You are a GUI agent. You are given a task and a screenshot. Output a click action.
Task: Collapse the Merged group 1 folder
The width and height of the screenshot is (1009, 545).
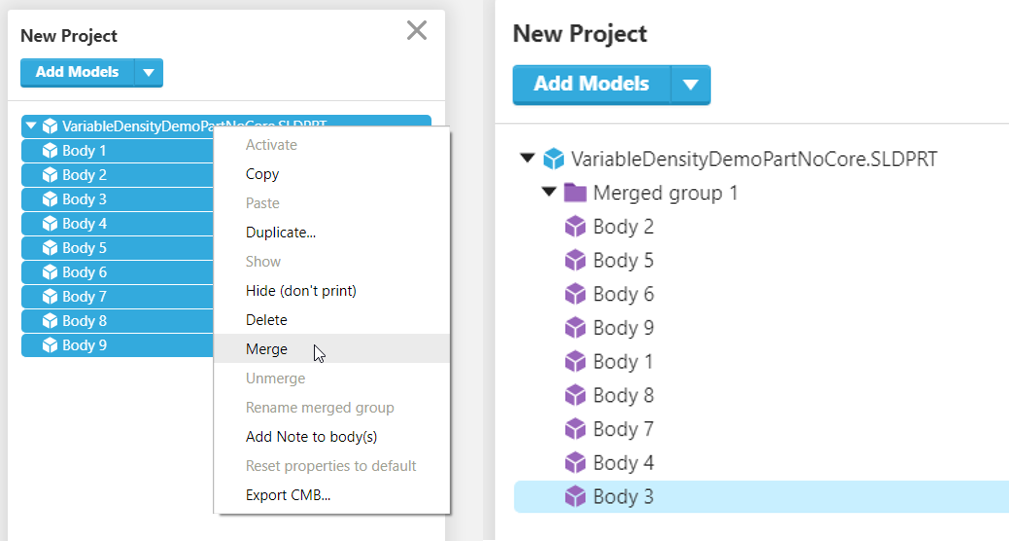(549, 192)
